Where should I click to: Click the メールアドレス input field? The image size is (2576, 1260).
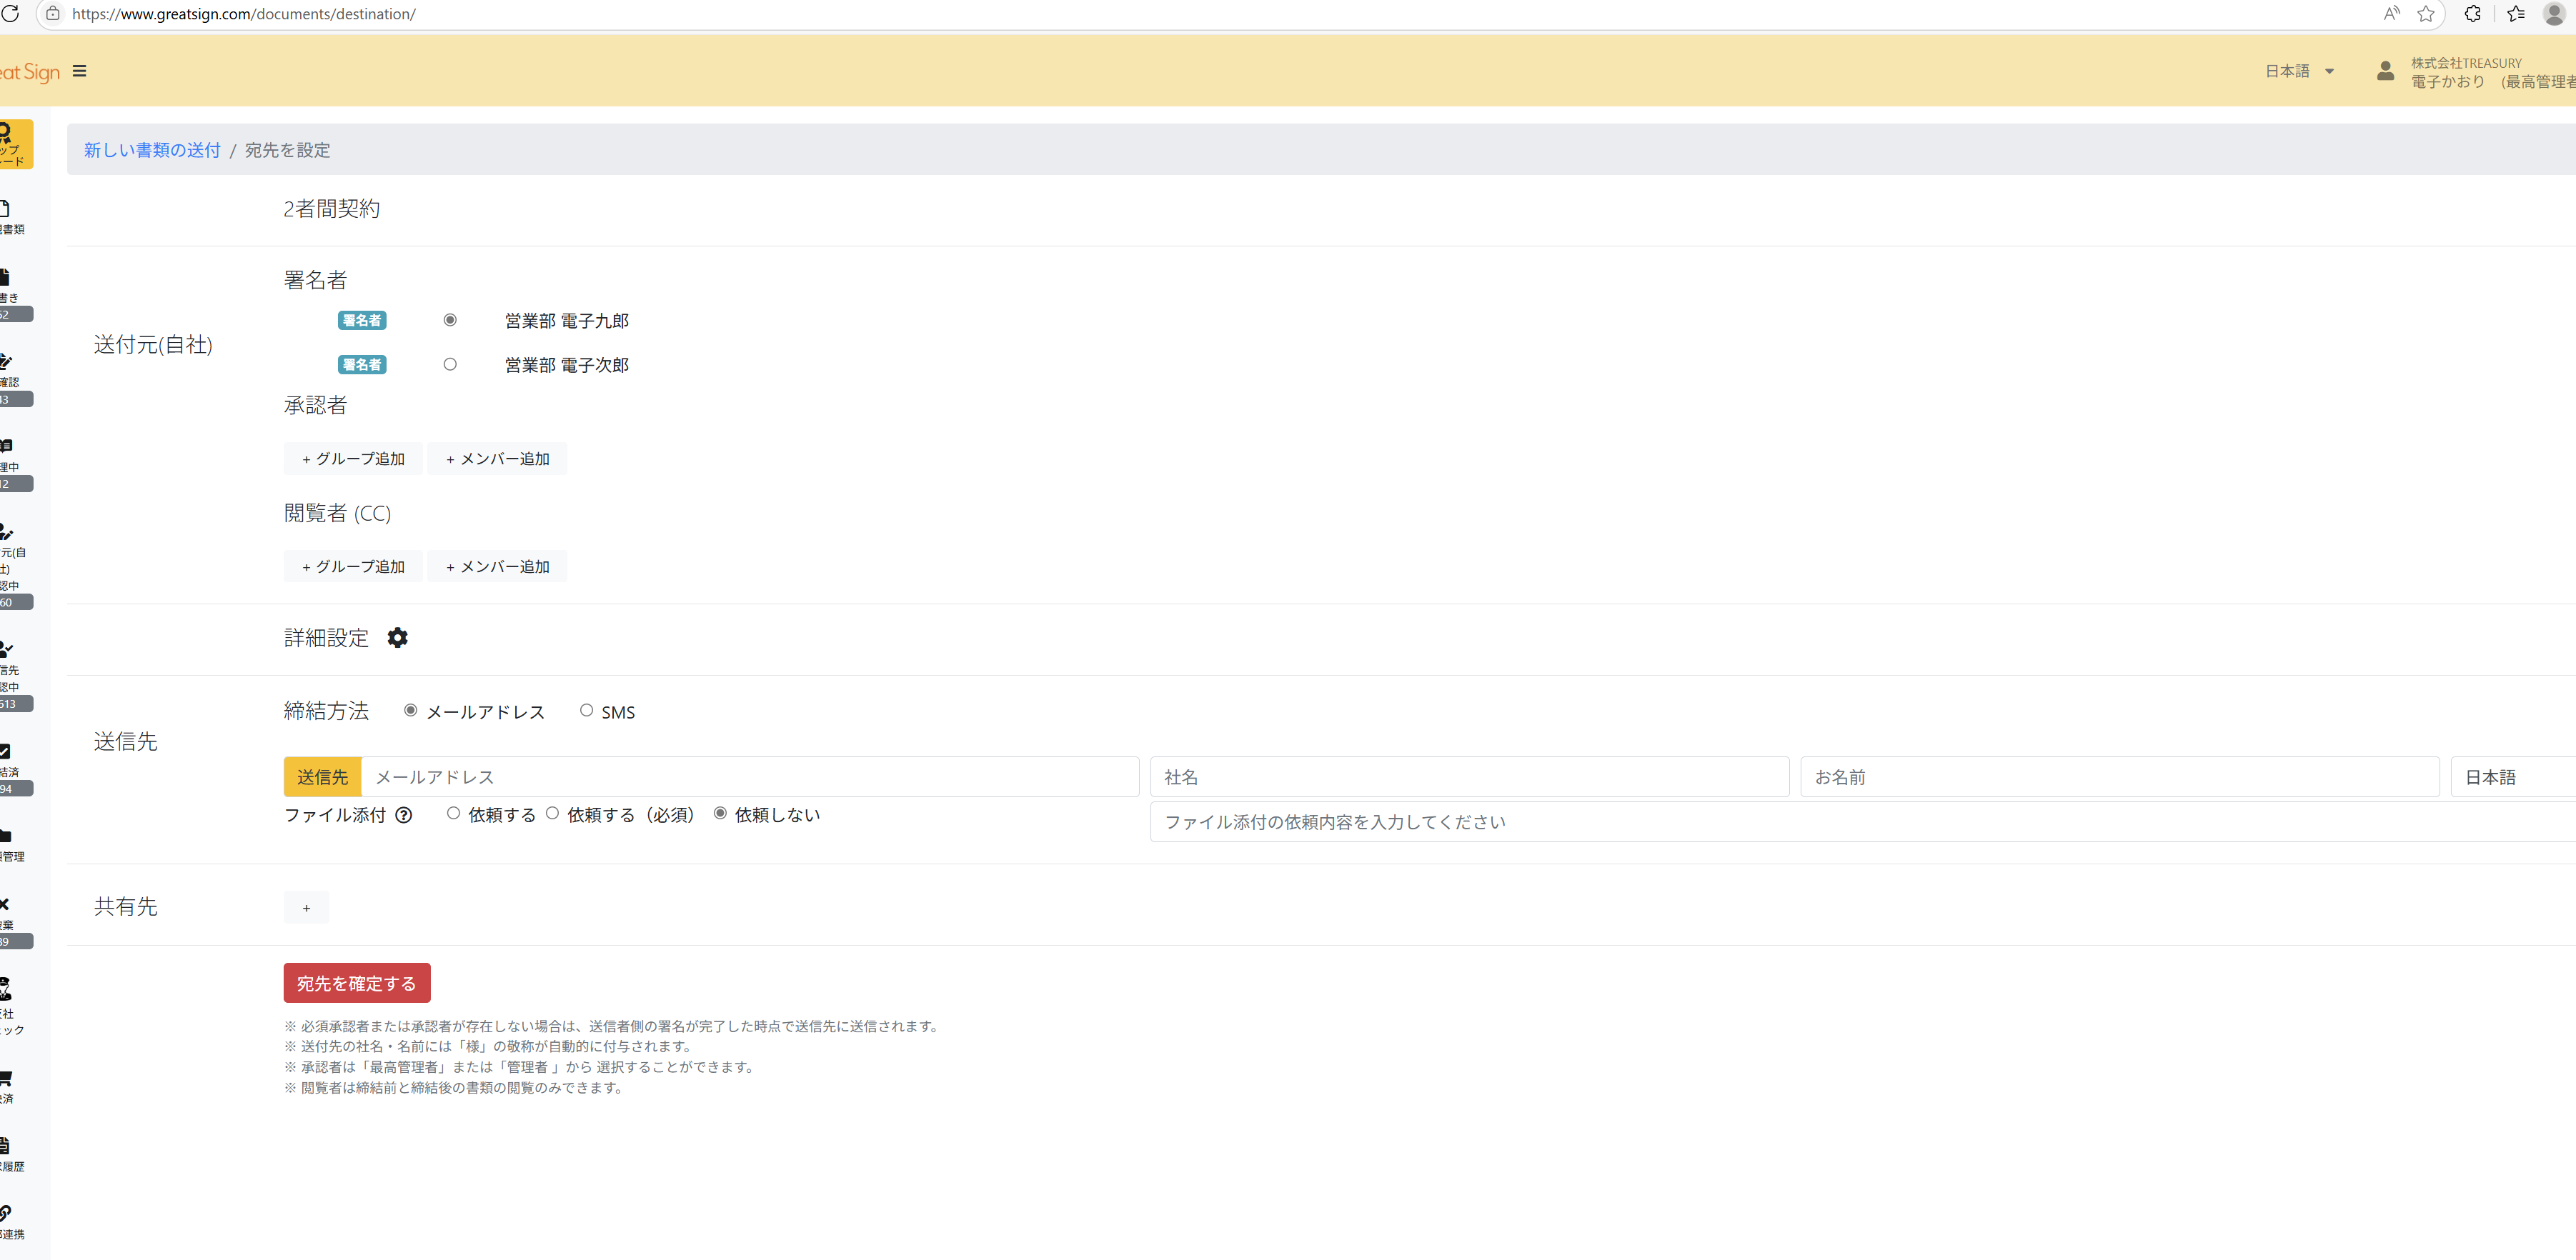click(x=750, y=777)
